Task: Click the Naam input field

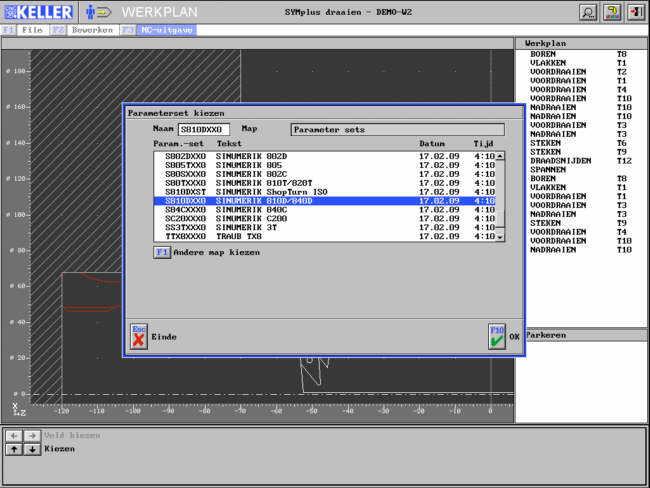Action: click(204, 129)
